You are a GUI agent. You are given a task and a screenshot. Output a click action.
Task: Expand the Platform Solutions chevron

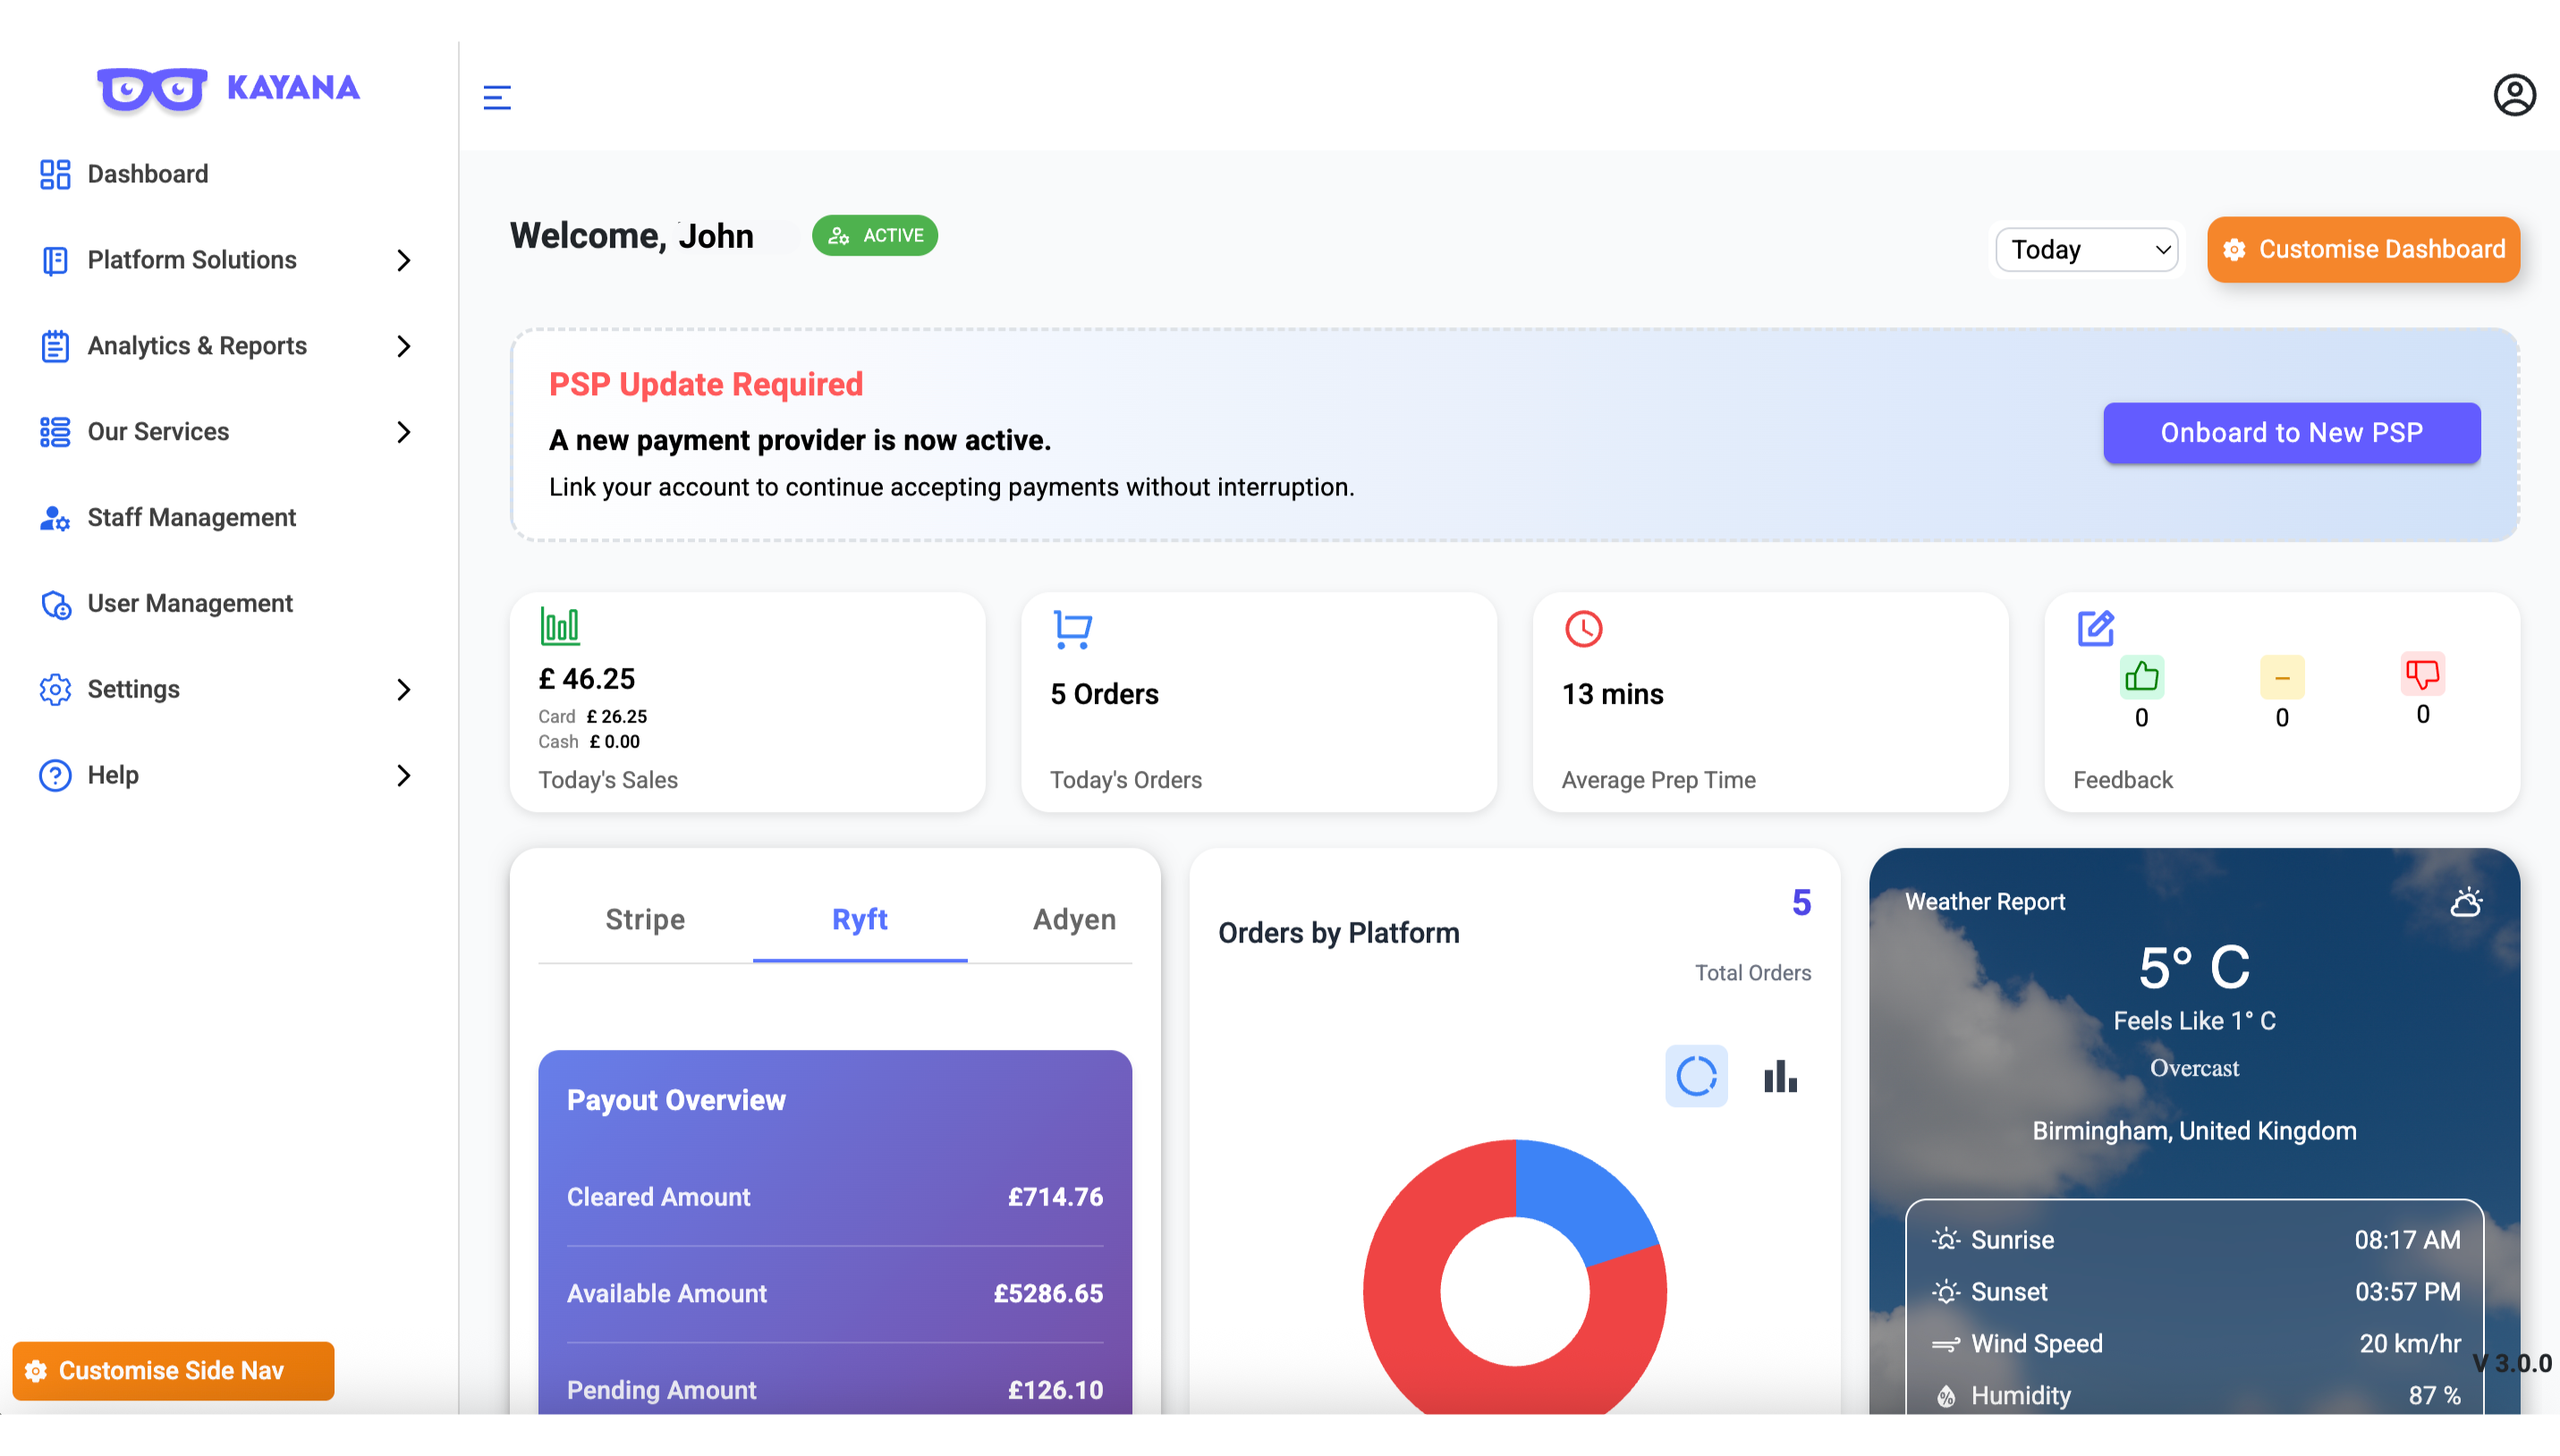click(x=403, y=261)
